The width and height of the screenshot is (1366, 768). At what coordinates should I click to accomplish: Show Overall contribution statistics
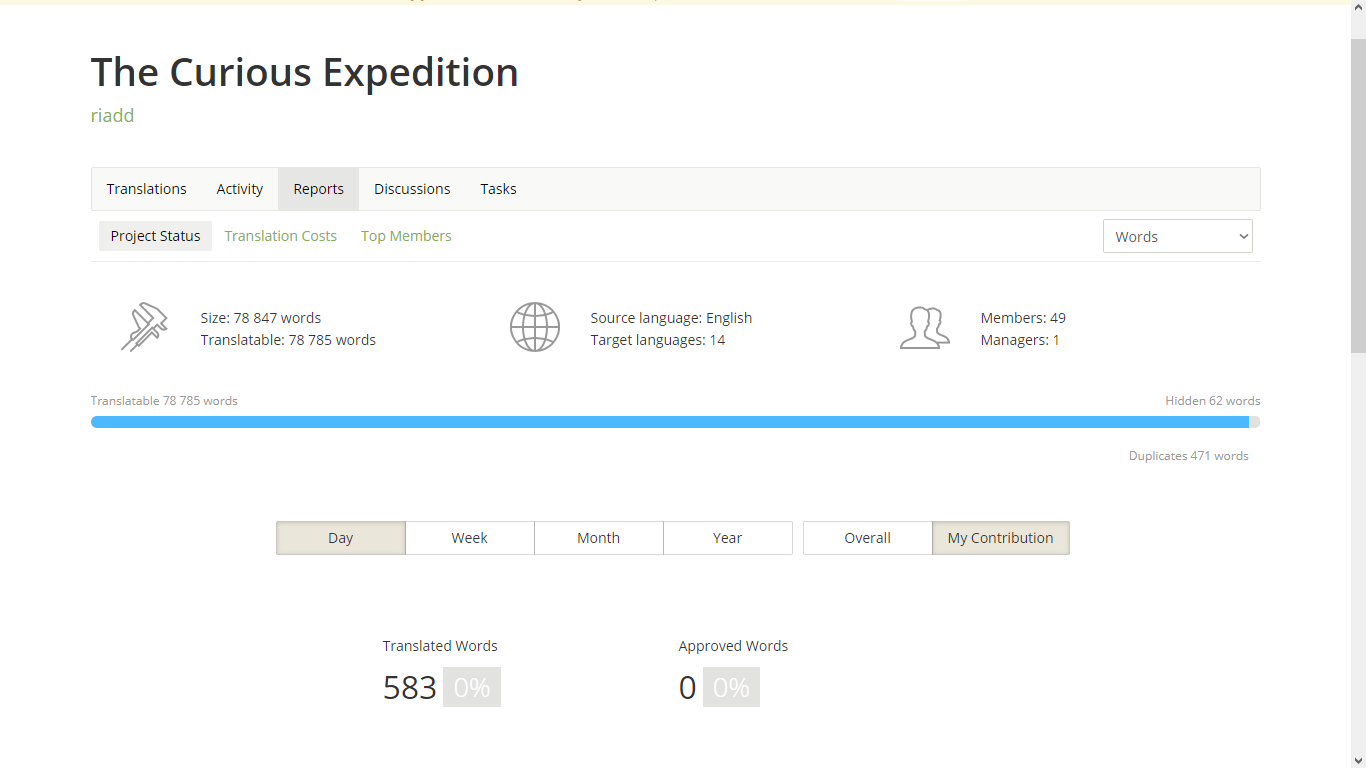tap(867, 538)
